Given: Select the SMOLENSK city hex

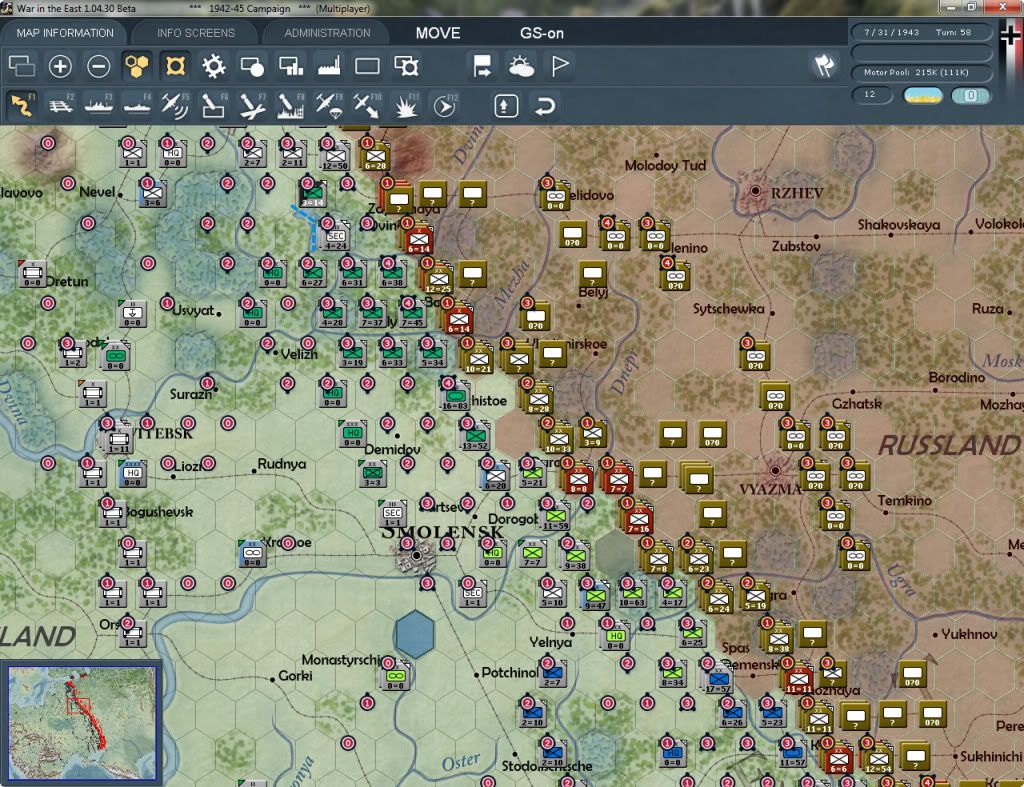Looking at the screenshot, I should [x=416, y=556].
